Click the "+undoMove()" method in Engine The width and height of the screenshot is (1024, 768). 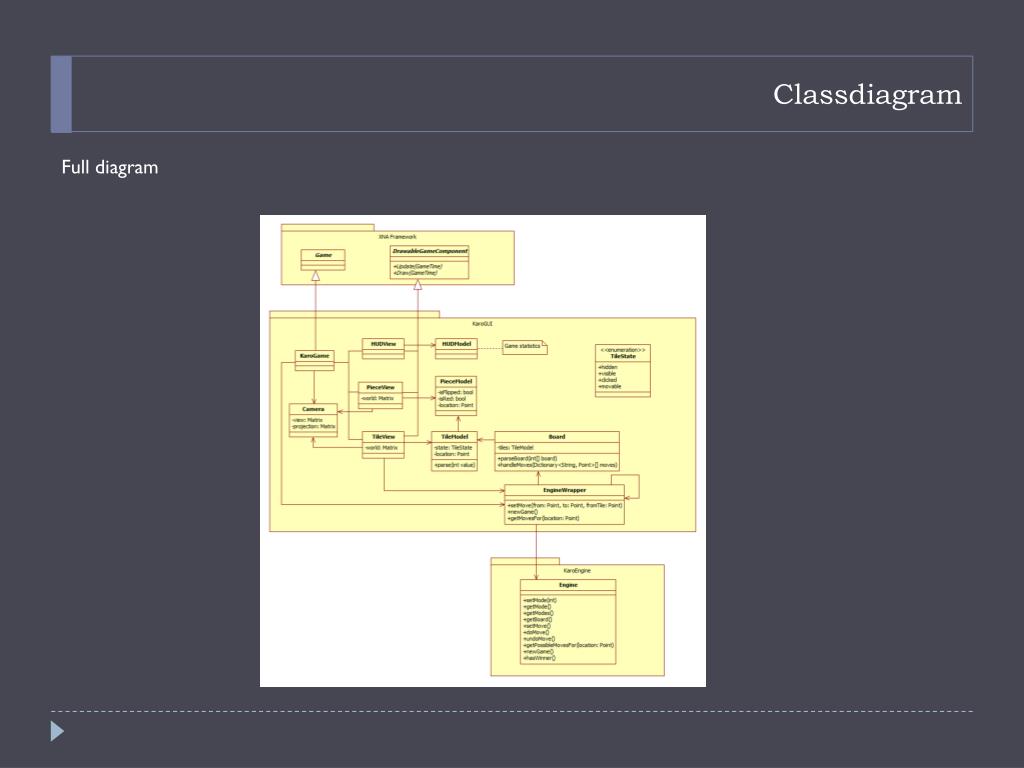click(539, 639)
